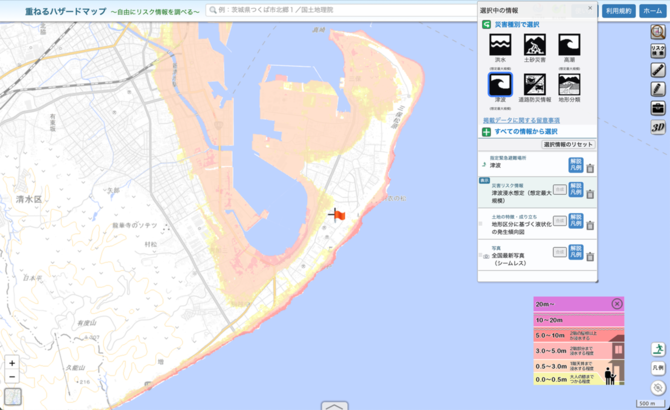
Task: Click 選択情報のリセット reset button
Action: 568,145
